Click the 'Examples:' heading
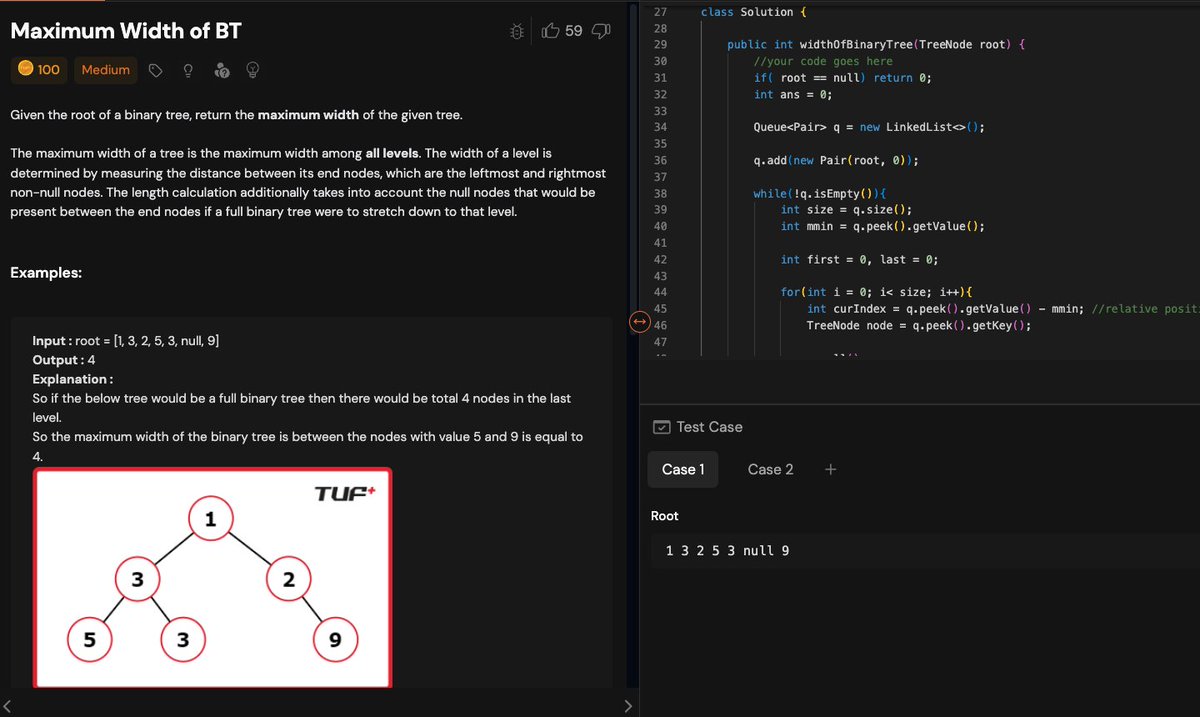This screenshot has height=717, width=1200. pyautogui.click(x=46, y=273)
